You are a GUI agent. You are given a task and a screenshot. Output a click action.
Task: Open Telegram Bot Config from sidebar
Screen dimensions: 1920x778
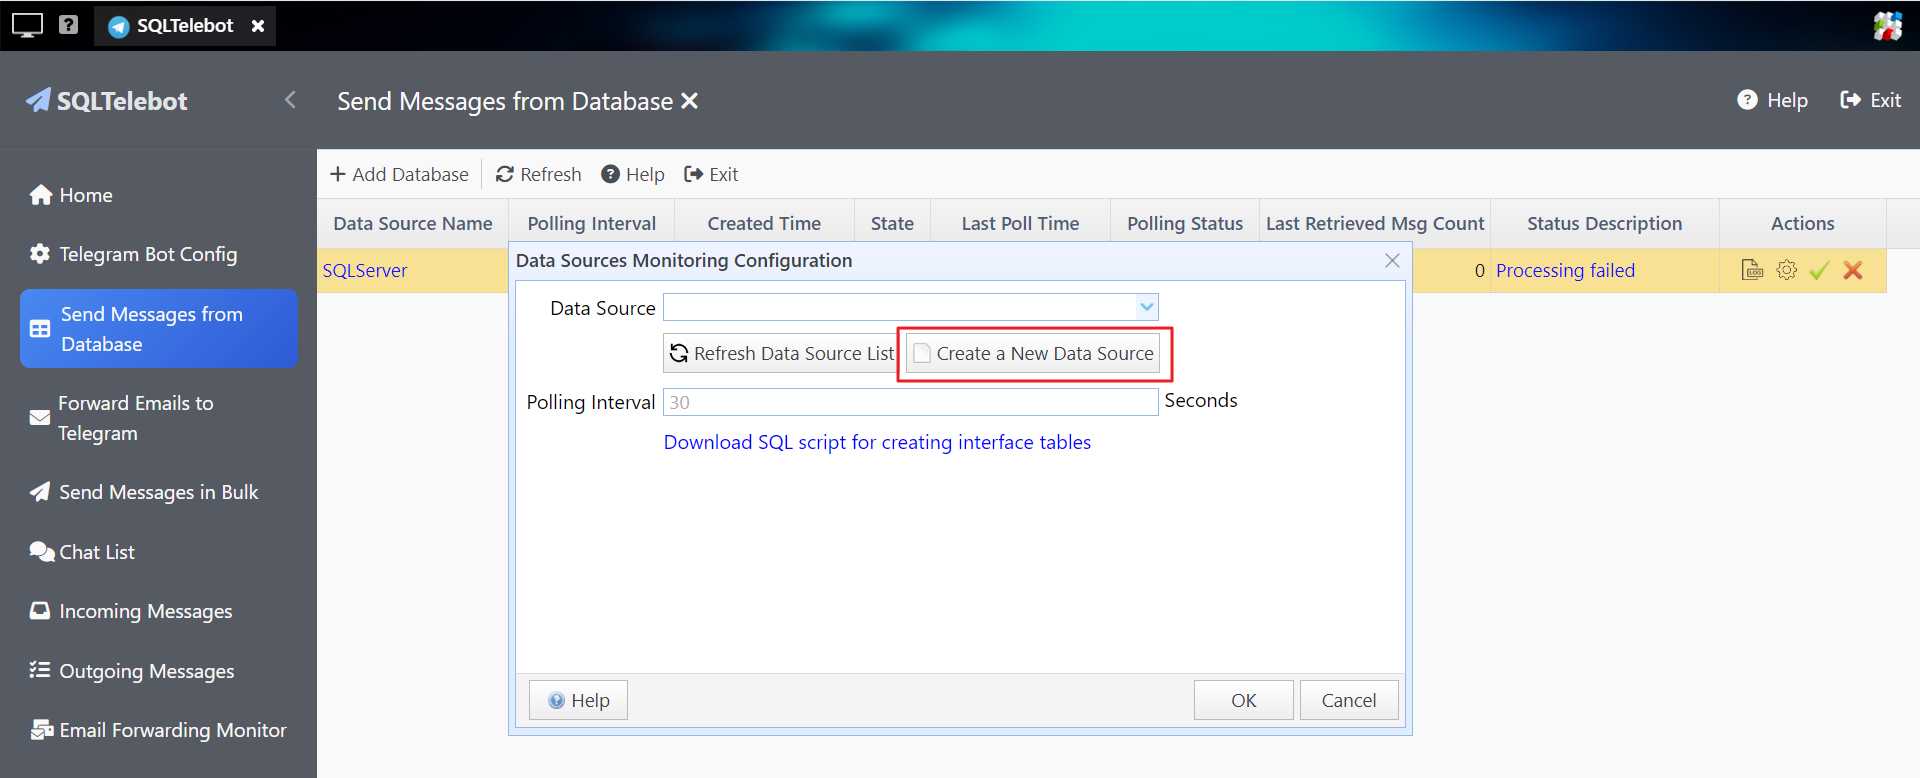(x=148, y=254)
